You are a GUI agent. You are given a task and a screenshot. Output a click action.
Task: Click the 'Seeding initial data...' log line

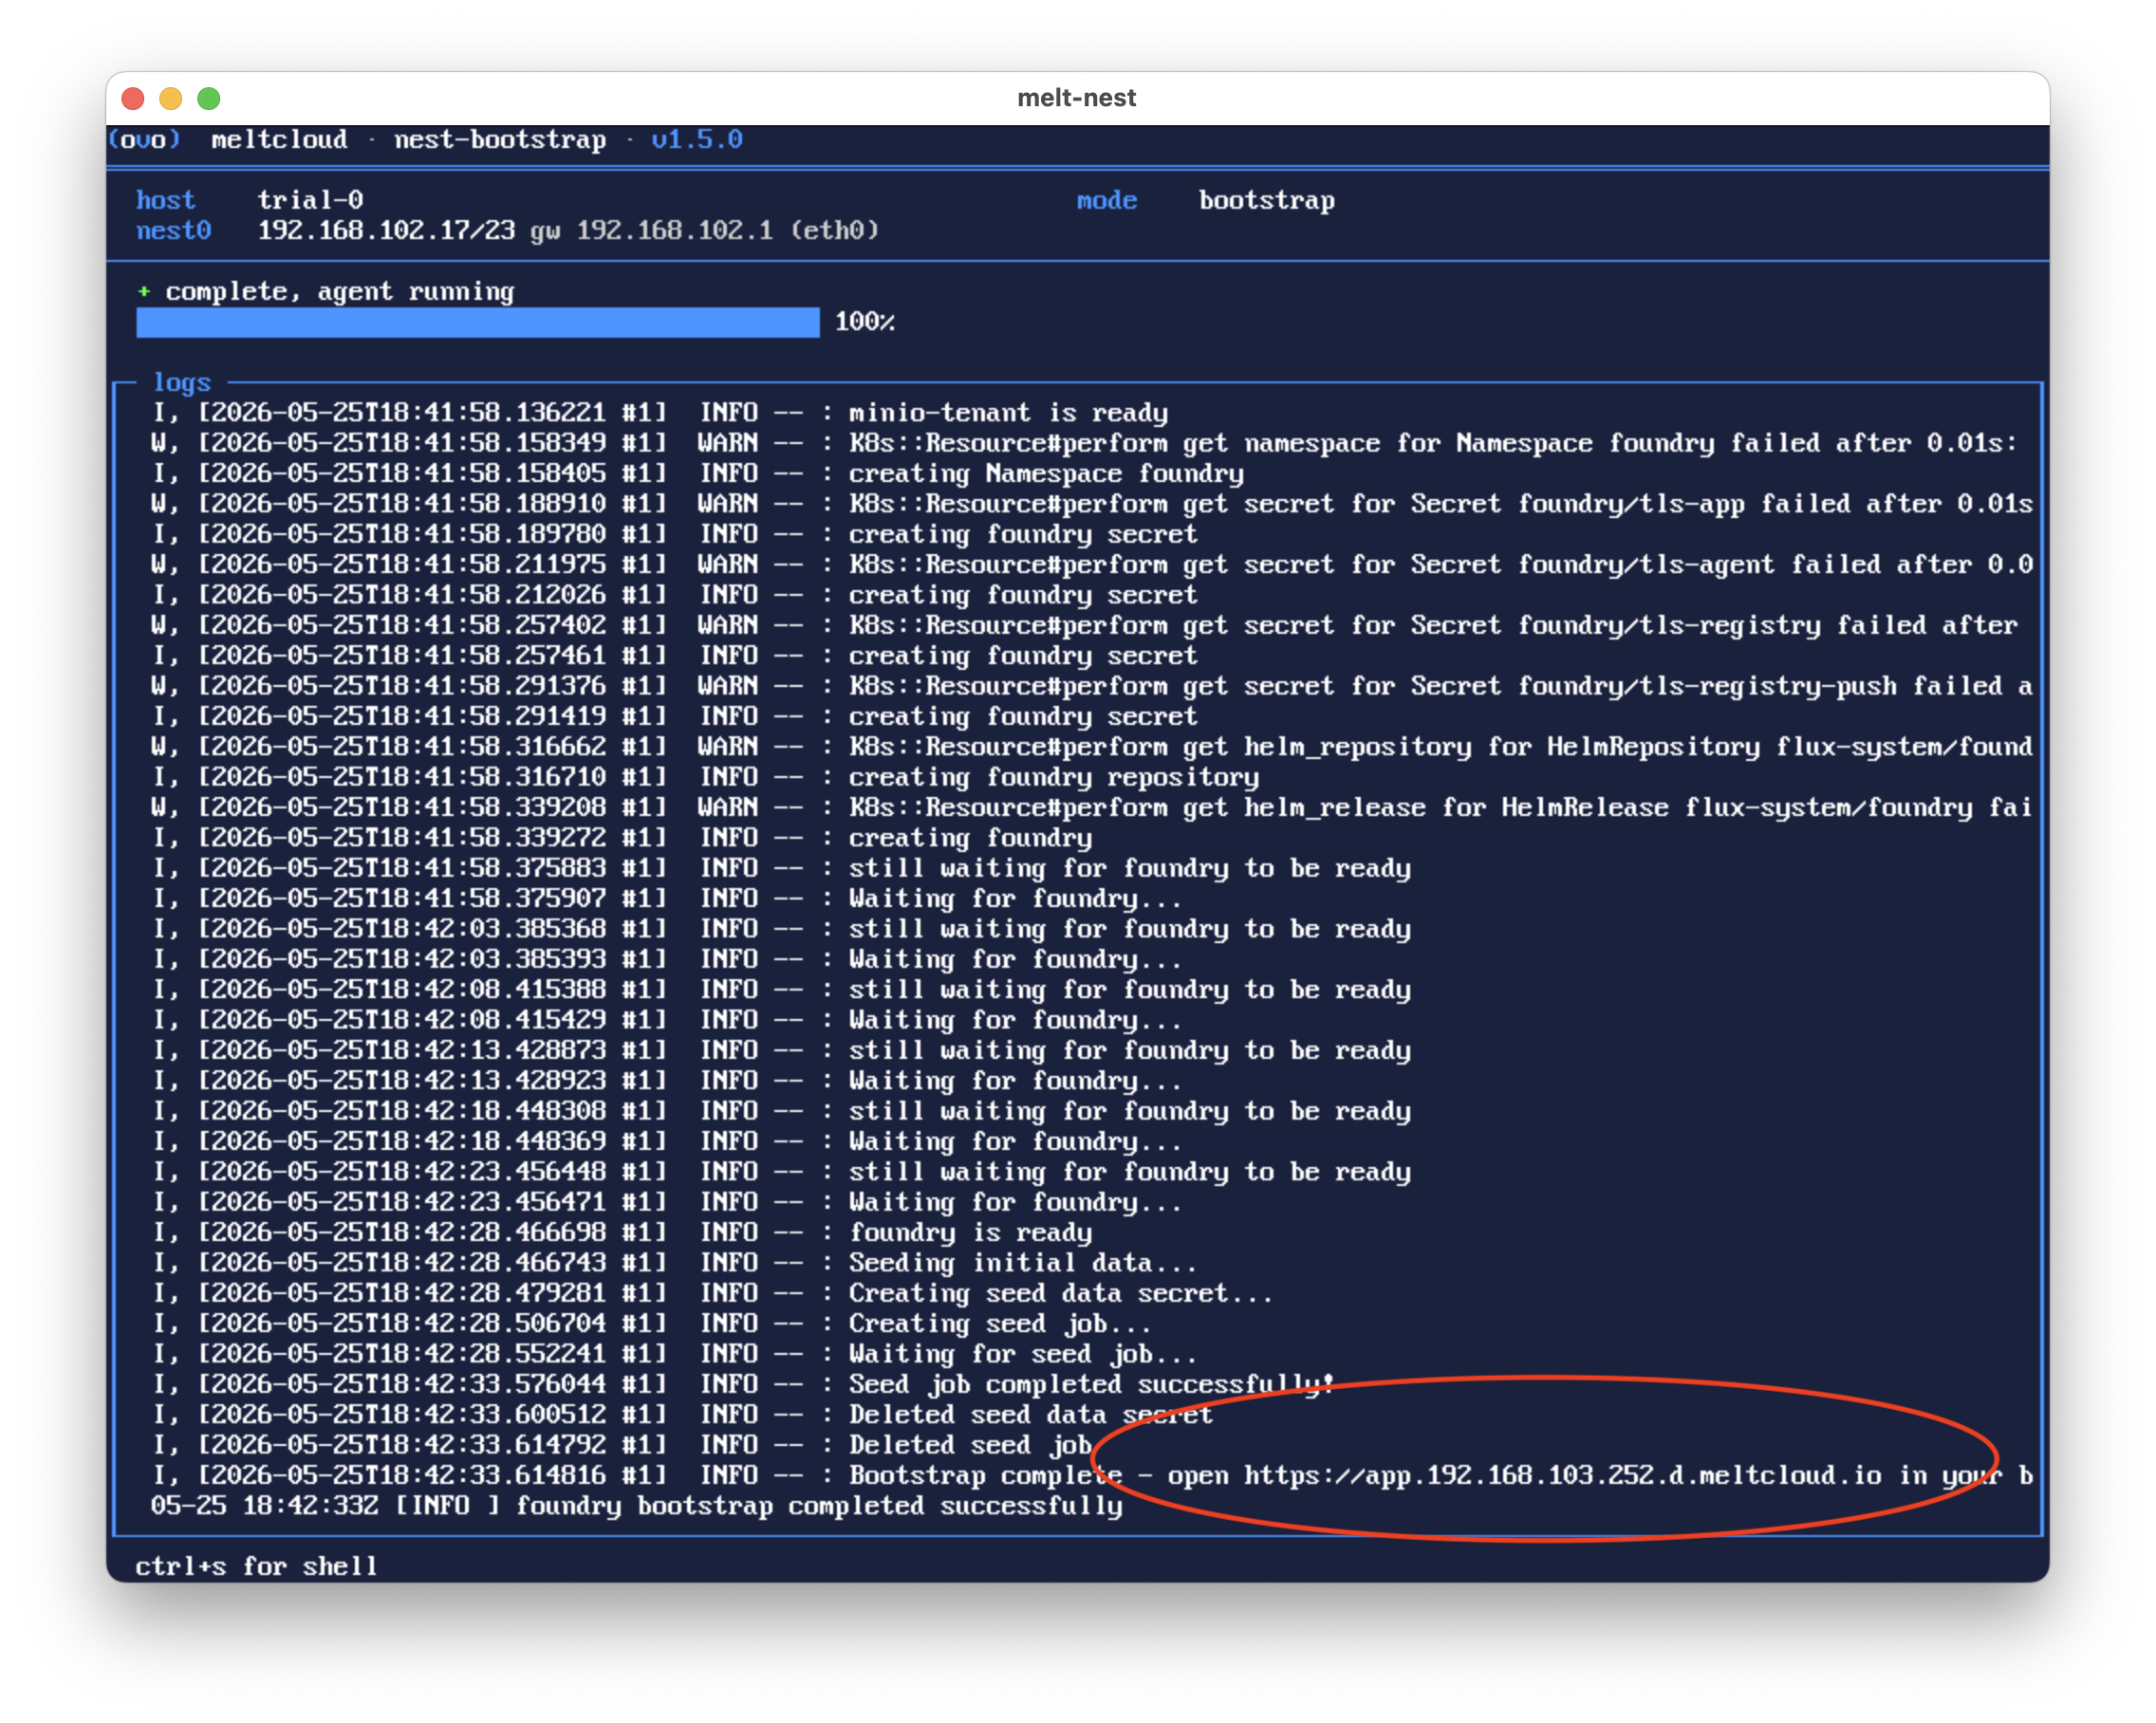point(675,1262)
